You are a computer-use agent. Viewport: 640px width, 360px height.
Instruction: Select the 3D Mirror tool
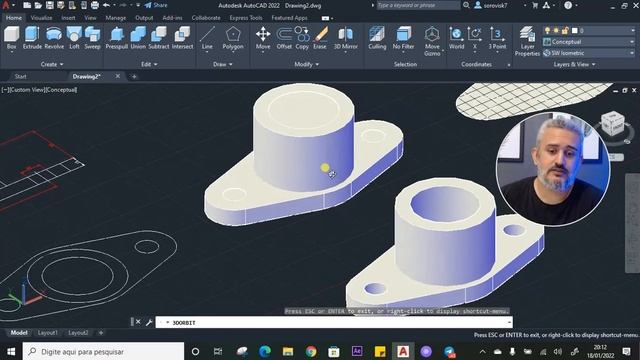[x=346, y=38]
